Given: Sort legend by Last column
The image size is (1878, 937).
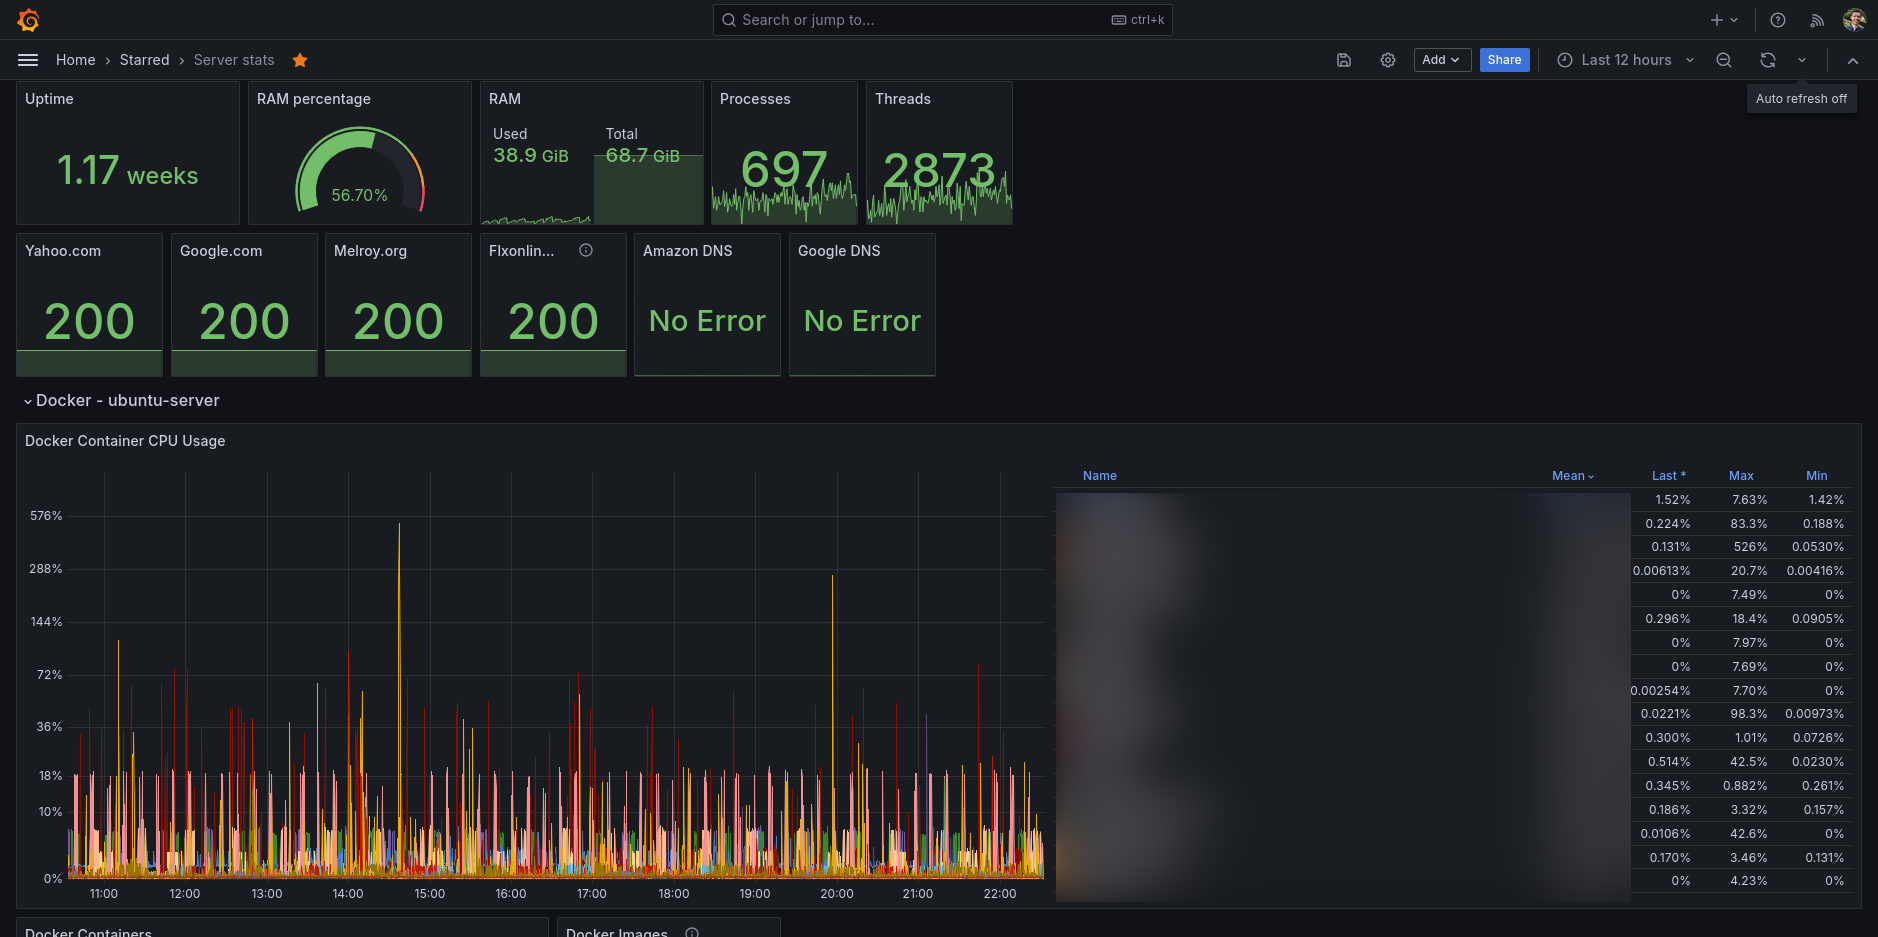Looking at the screenshot, I should pos(1668,476).
